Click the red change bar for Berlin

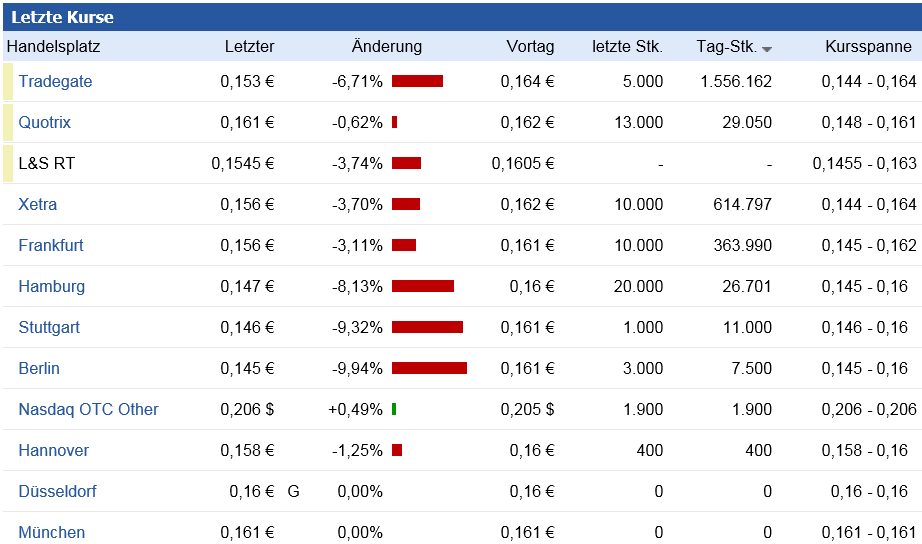(x=429, y=368)
